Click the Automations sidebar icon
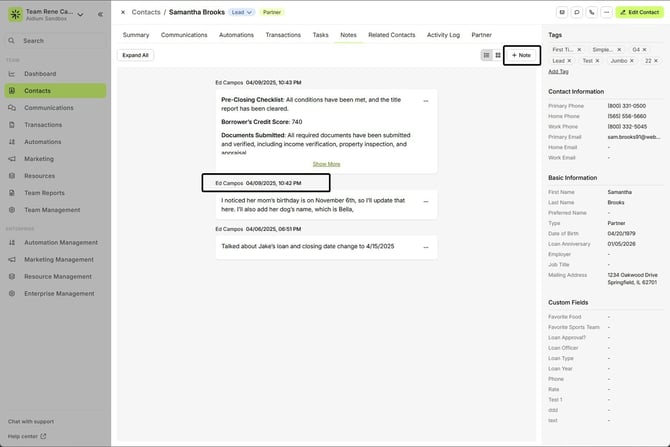670x447 pixels. pos(12,142)
